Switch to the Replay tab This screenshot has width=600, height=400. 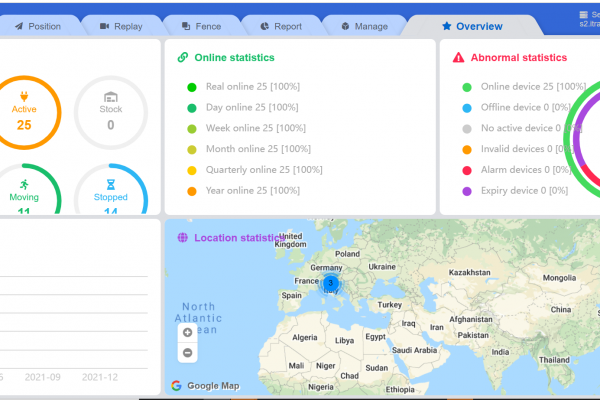pyautogui.click(x=121, y=26)
